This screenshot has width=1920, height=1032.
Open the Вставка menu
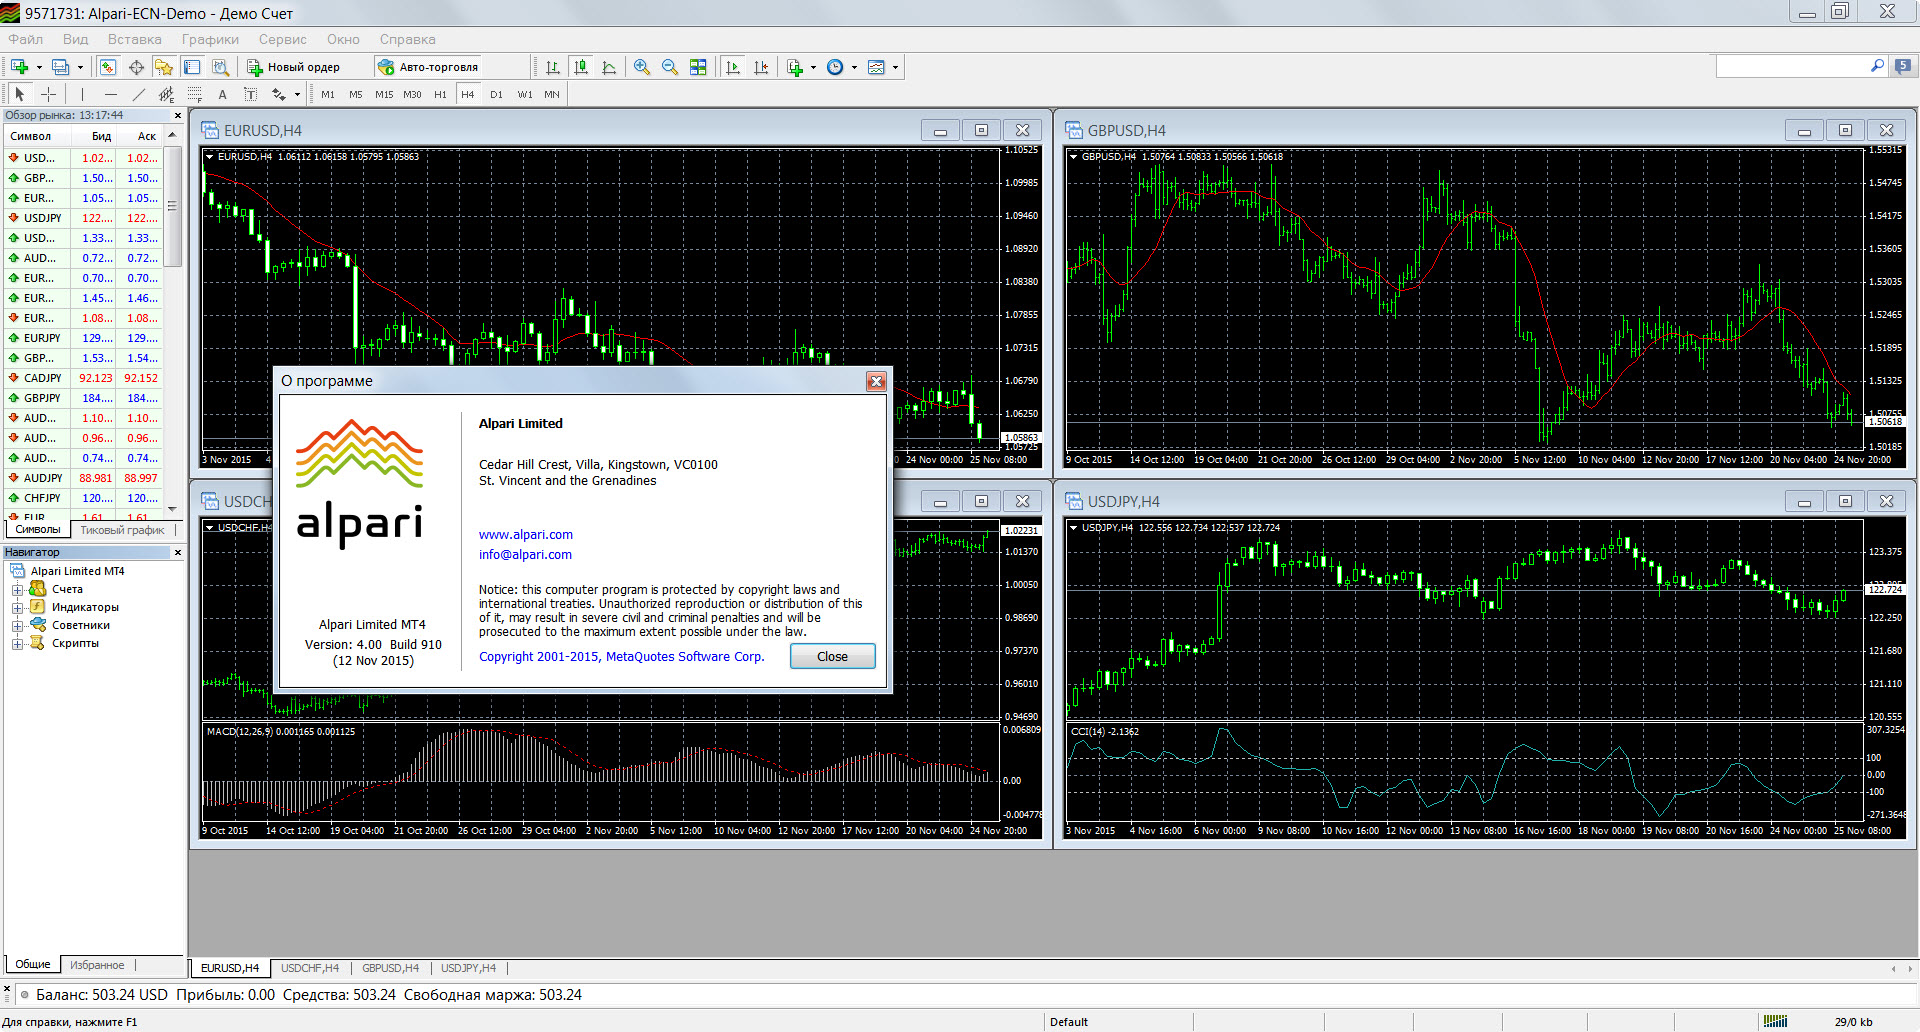[134, 39]
